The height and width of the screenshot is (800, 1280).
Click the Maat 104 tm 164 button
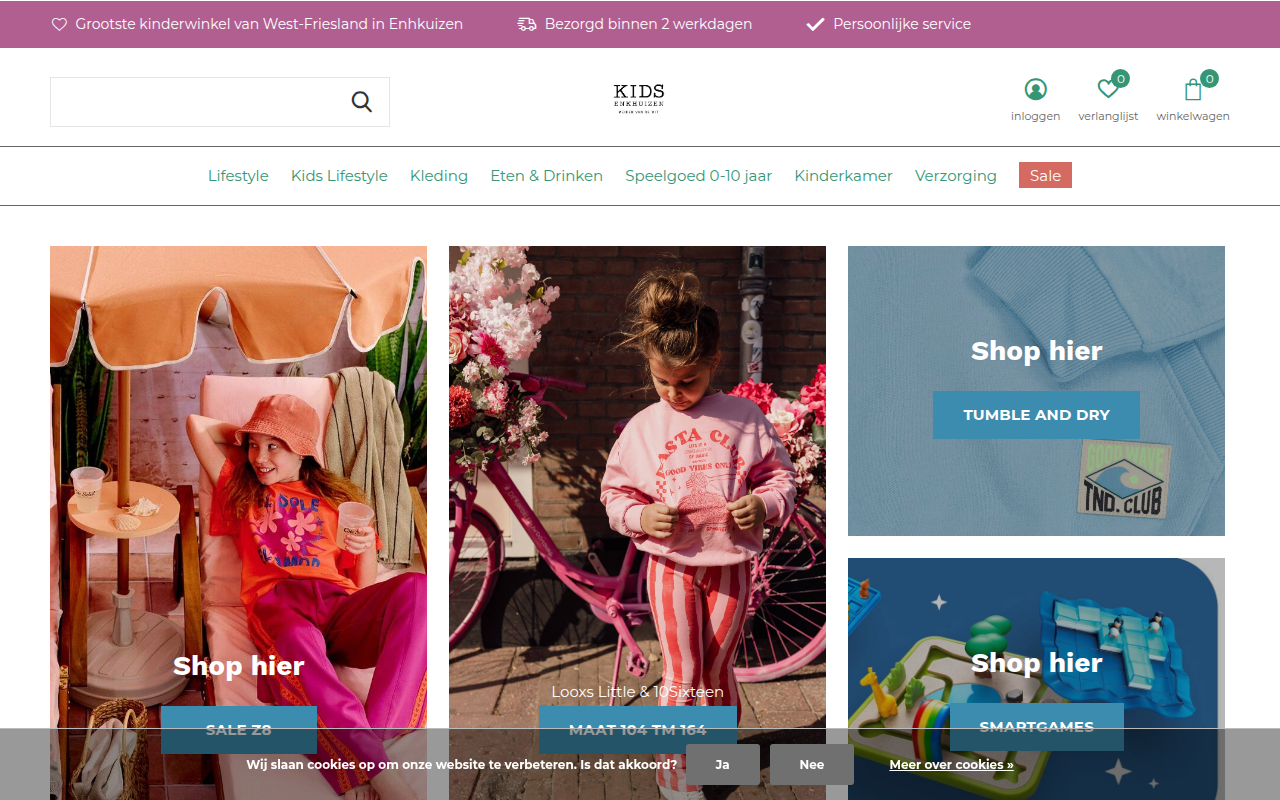tap(638, 730)
